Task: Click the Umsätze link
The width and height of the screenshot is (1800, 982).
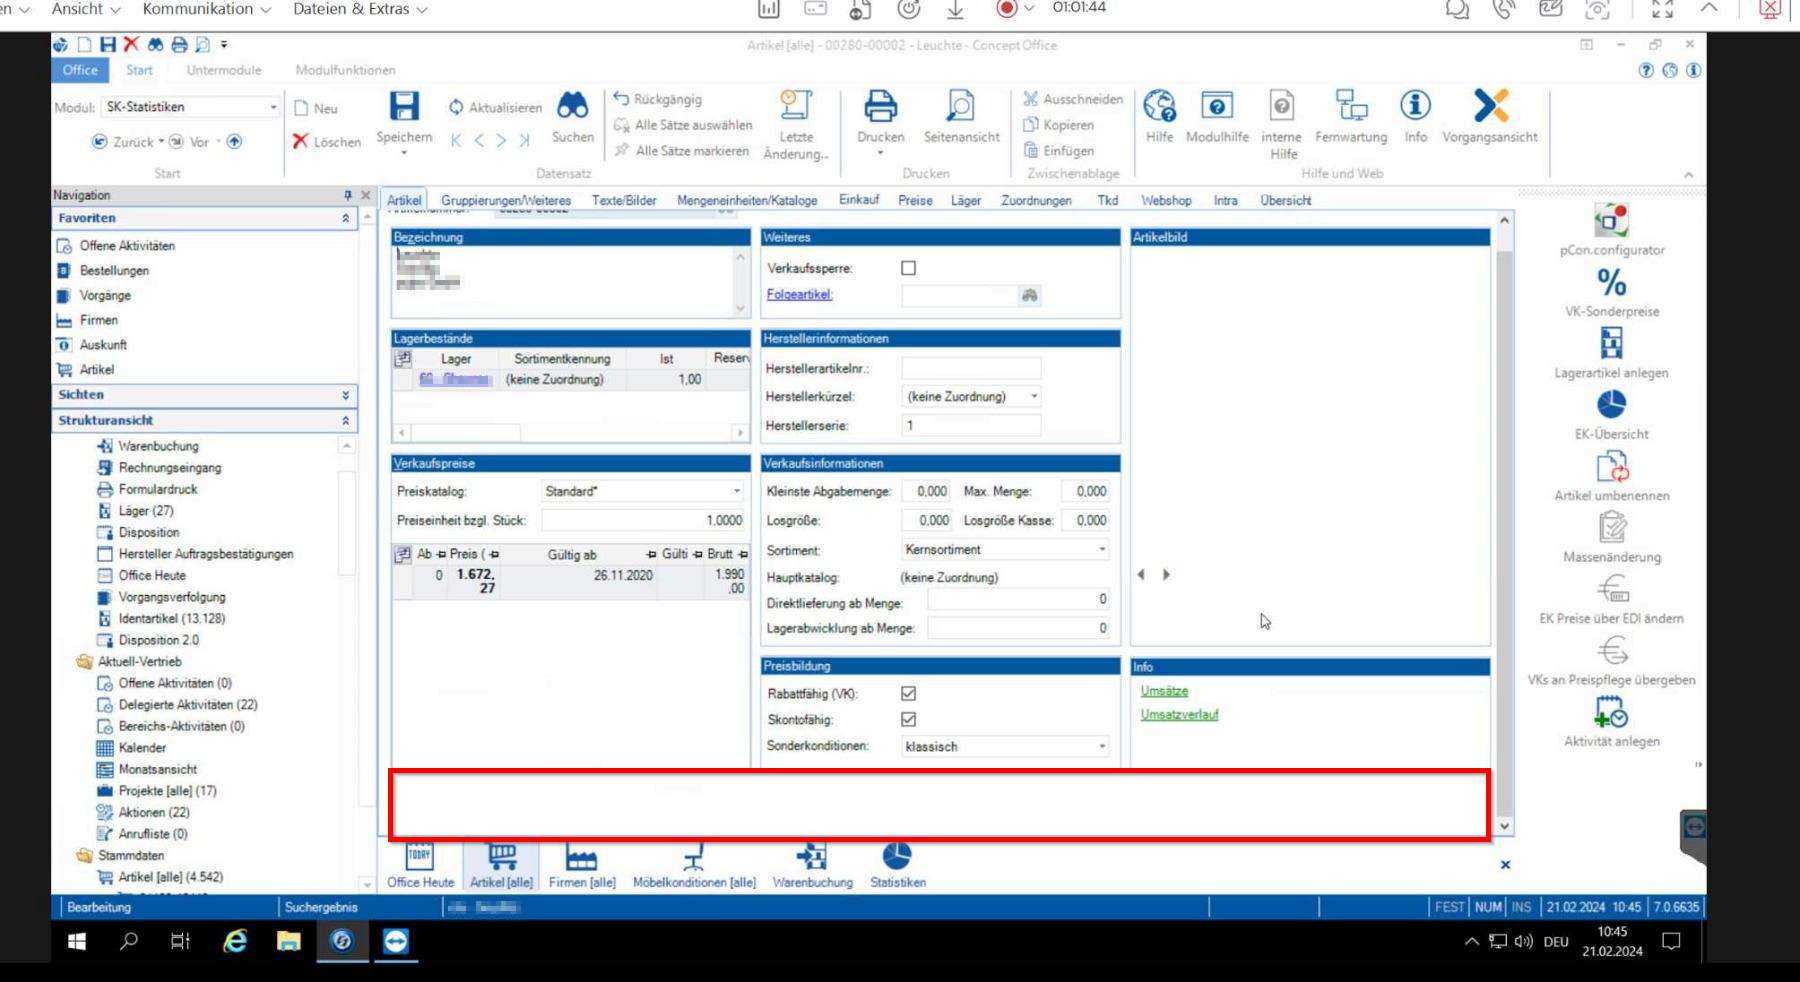Action: 1164,691
